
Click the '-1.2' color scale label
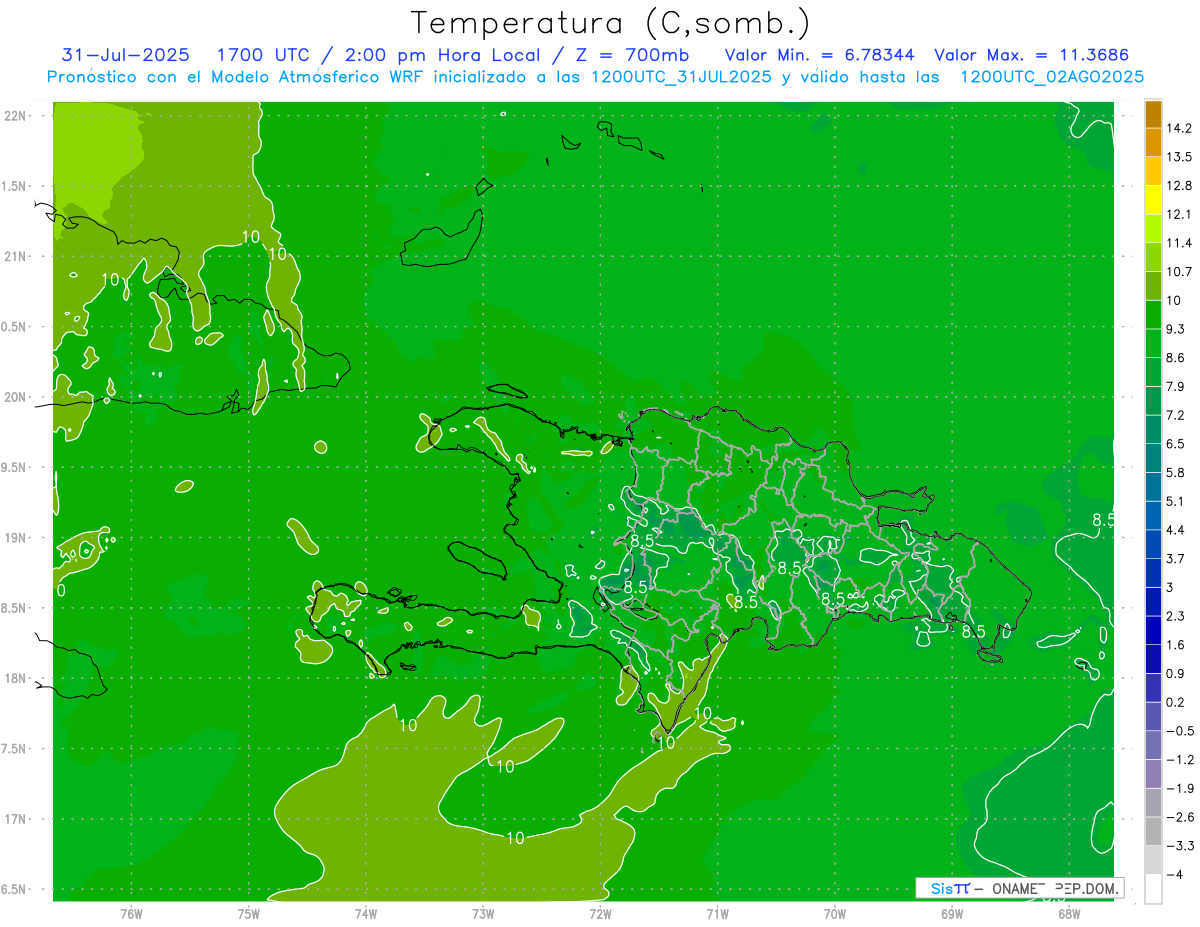pyautogui.click(x=1179, y=760)
